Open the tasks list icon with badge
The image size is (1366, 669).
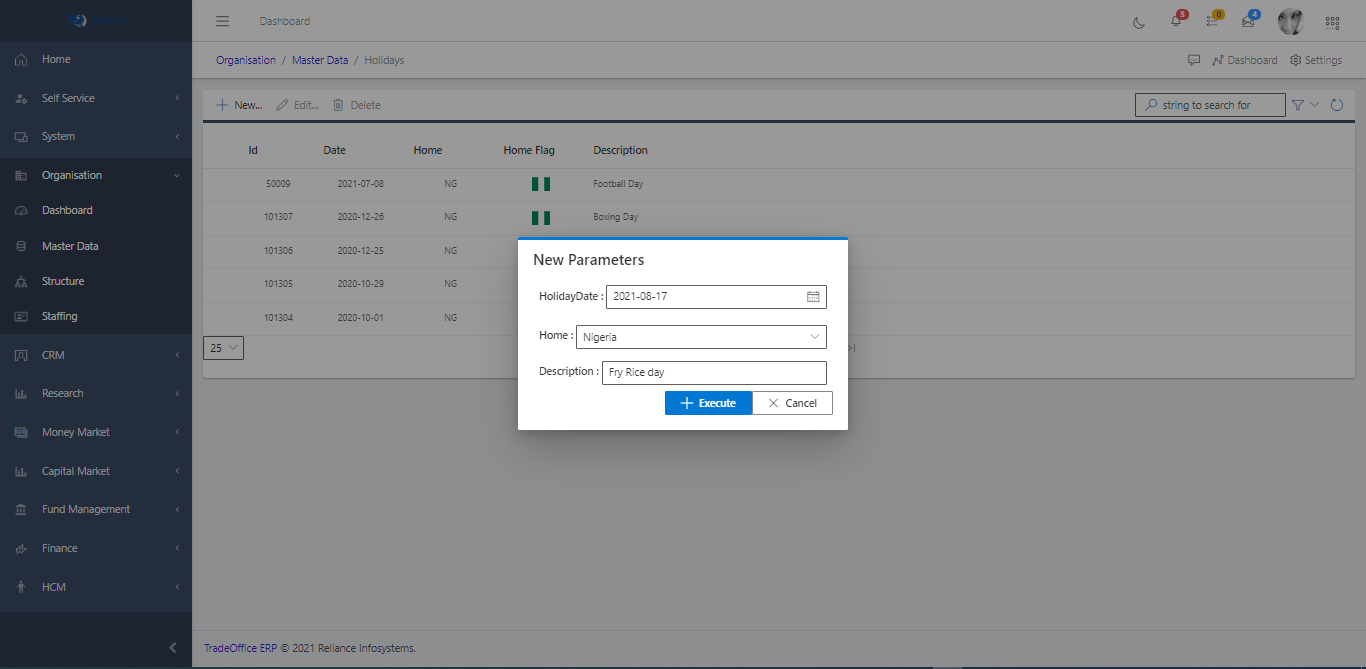(1212, 22)
